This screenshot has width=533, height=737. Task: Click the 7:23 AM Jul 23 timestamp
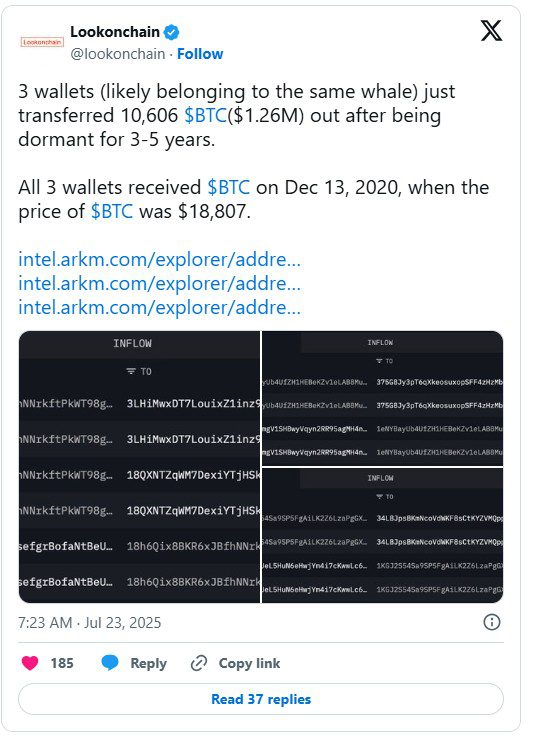pos(89,623)
